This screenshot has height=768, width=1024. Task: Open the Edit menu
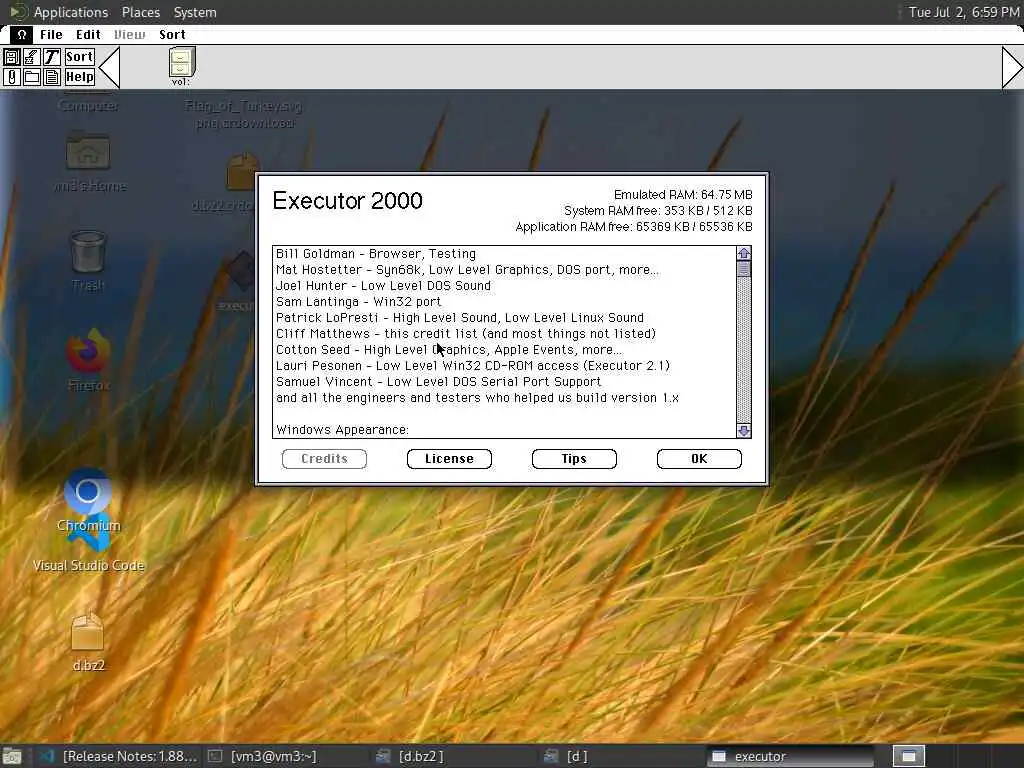pos(88,35)
